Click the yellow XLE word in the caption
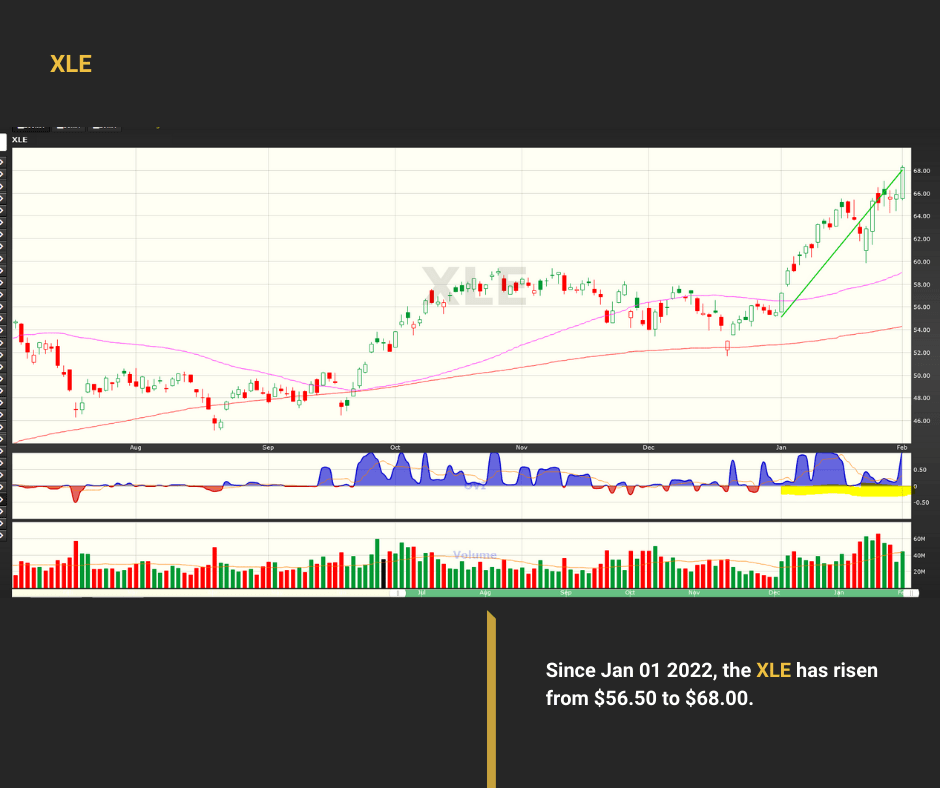The width and height of the screenshot is (940, 788). point(773,670)
